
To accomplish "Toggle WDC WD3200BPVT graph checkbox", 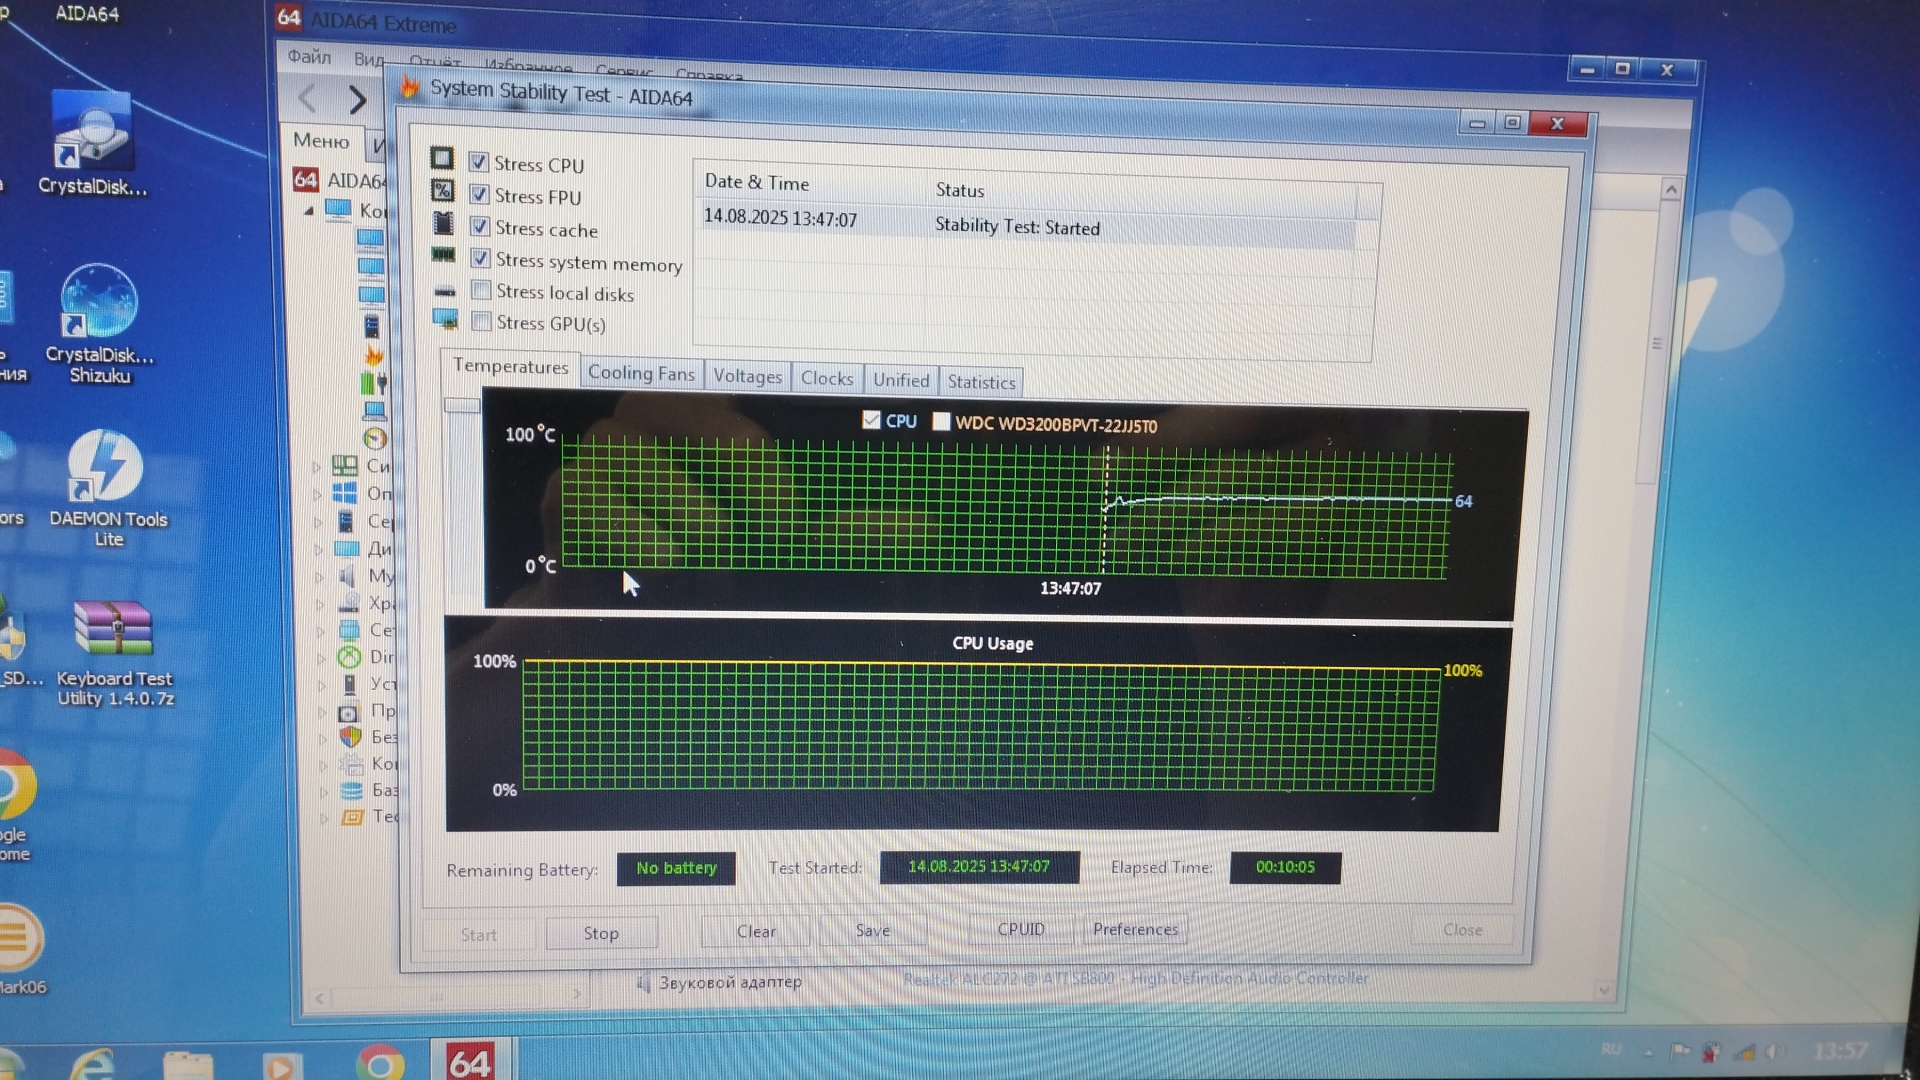I will click(941, 422).
